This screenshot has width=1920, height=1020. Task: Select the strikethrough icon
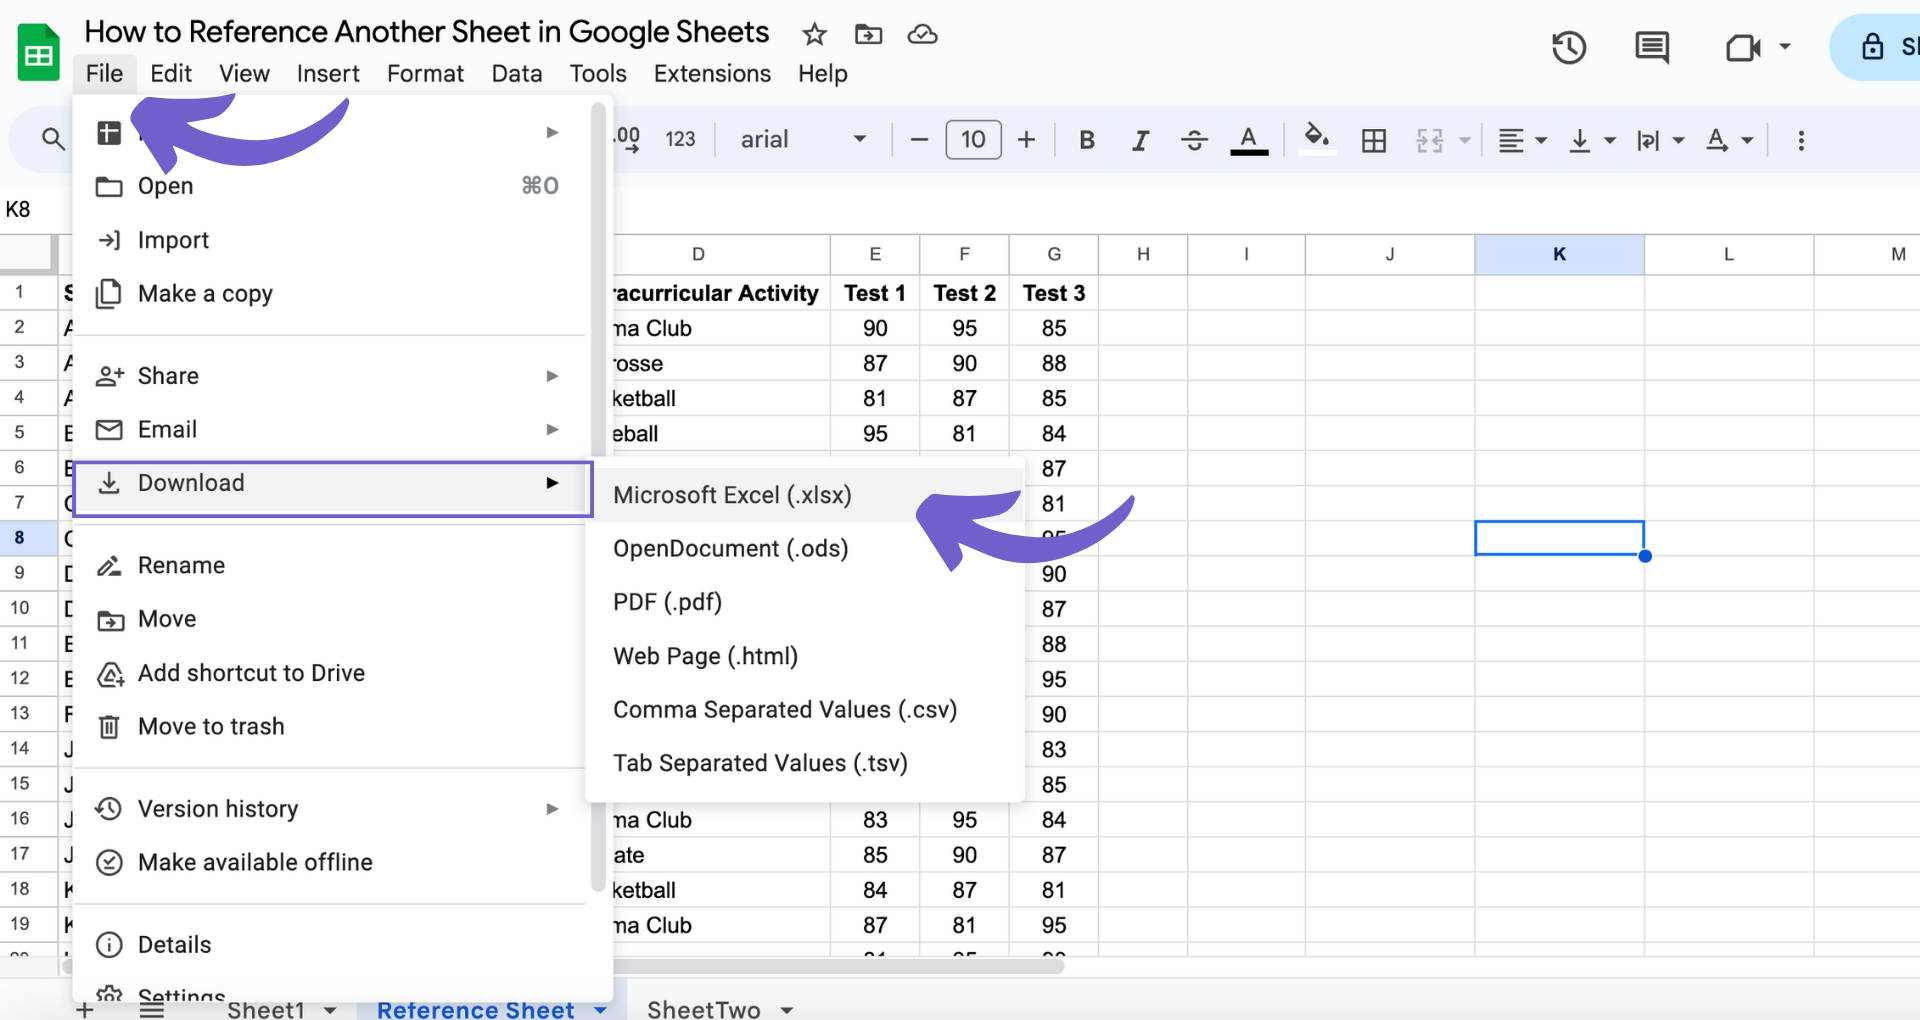pyautogui.click(x=1194, y=140)
